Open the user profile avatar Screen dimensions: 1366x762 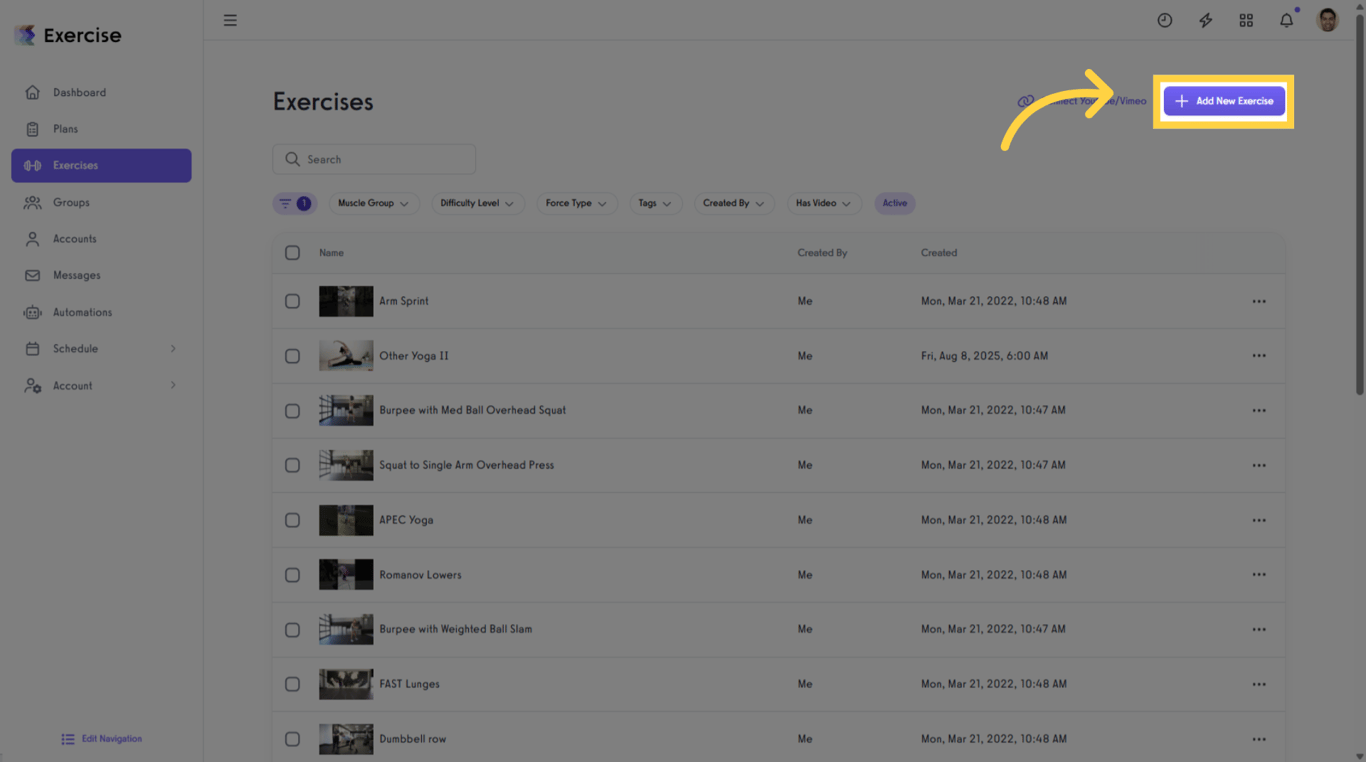(1328, 20)
